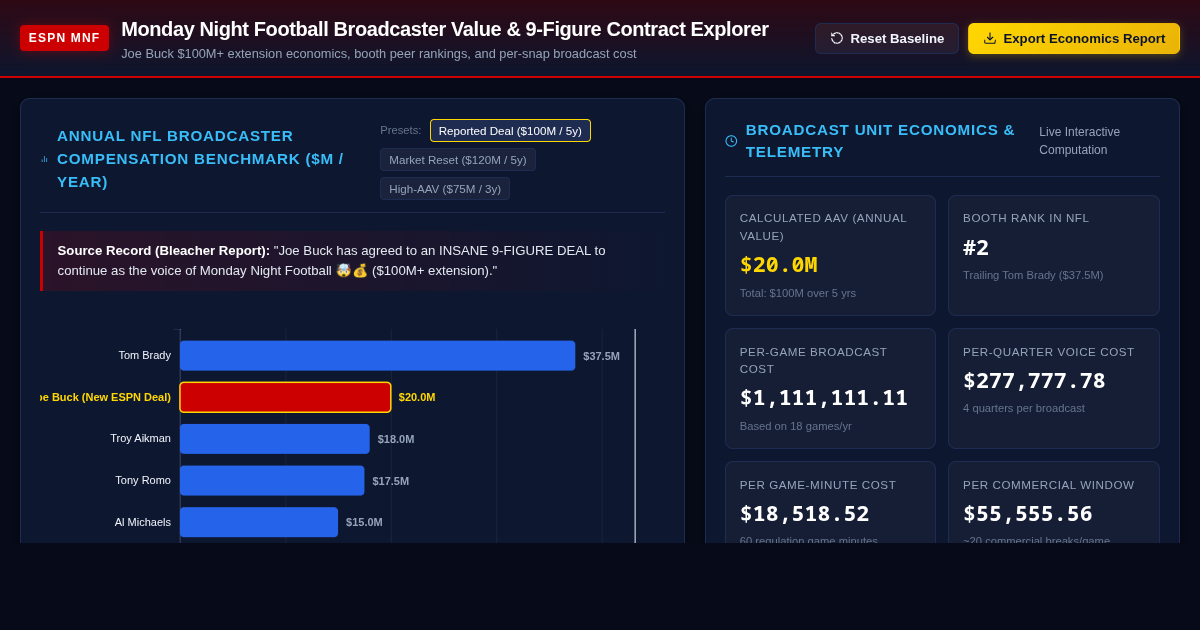Click the Tony Romo bar in chart

(272, 481)
